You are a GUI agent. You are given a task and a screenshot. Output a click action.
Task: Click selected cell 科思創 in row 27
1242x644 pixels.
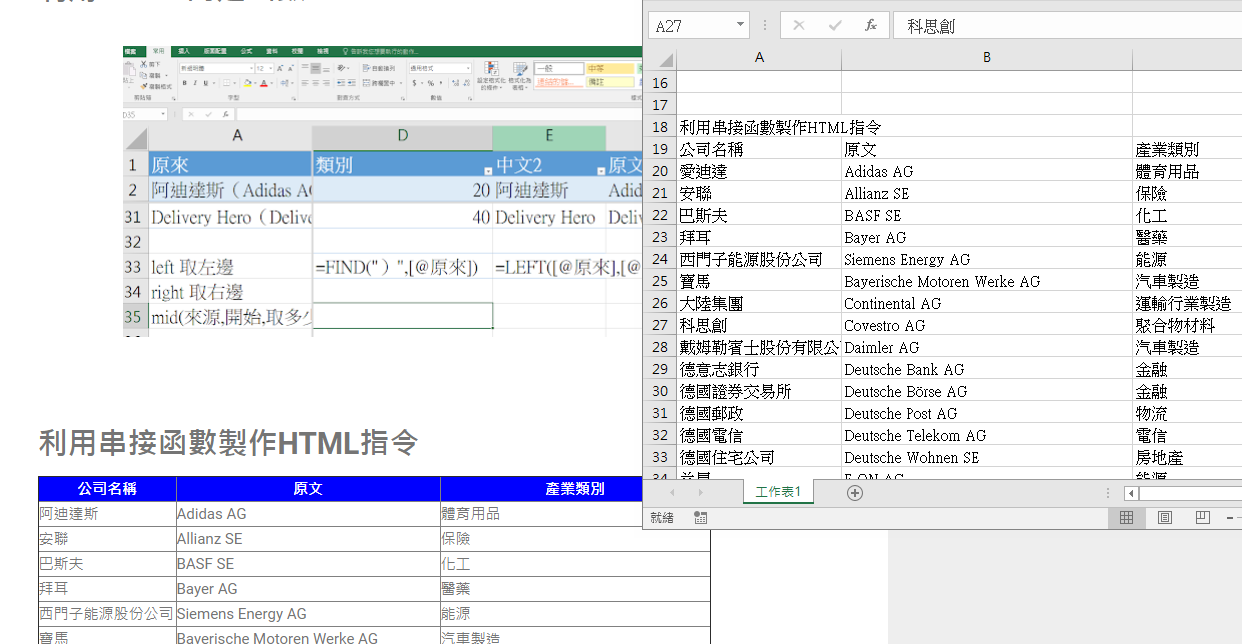[760, 325]
